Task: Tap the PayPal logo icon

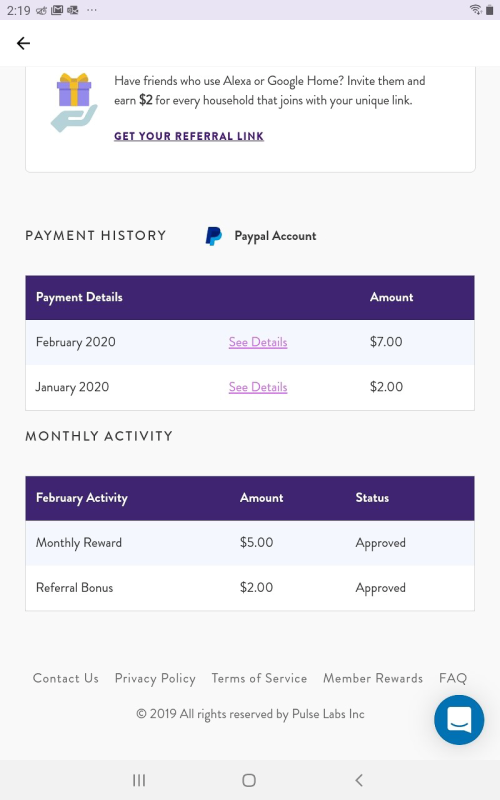Action: [x=213, y=236]
